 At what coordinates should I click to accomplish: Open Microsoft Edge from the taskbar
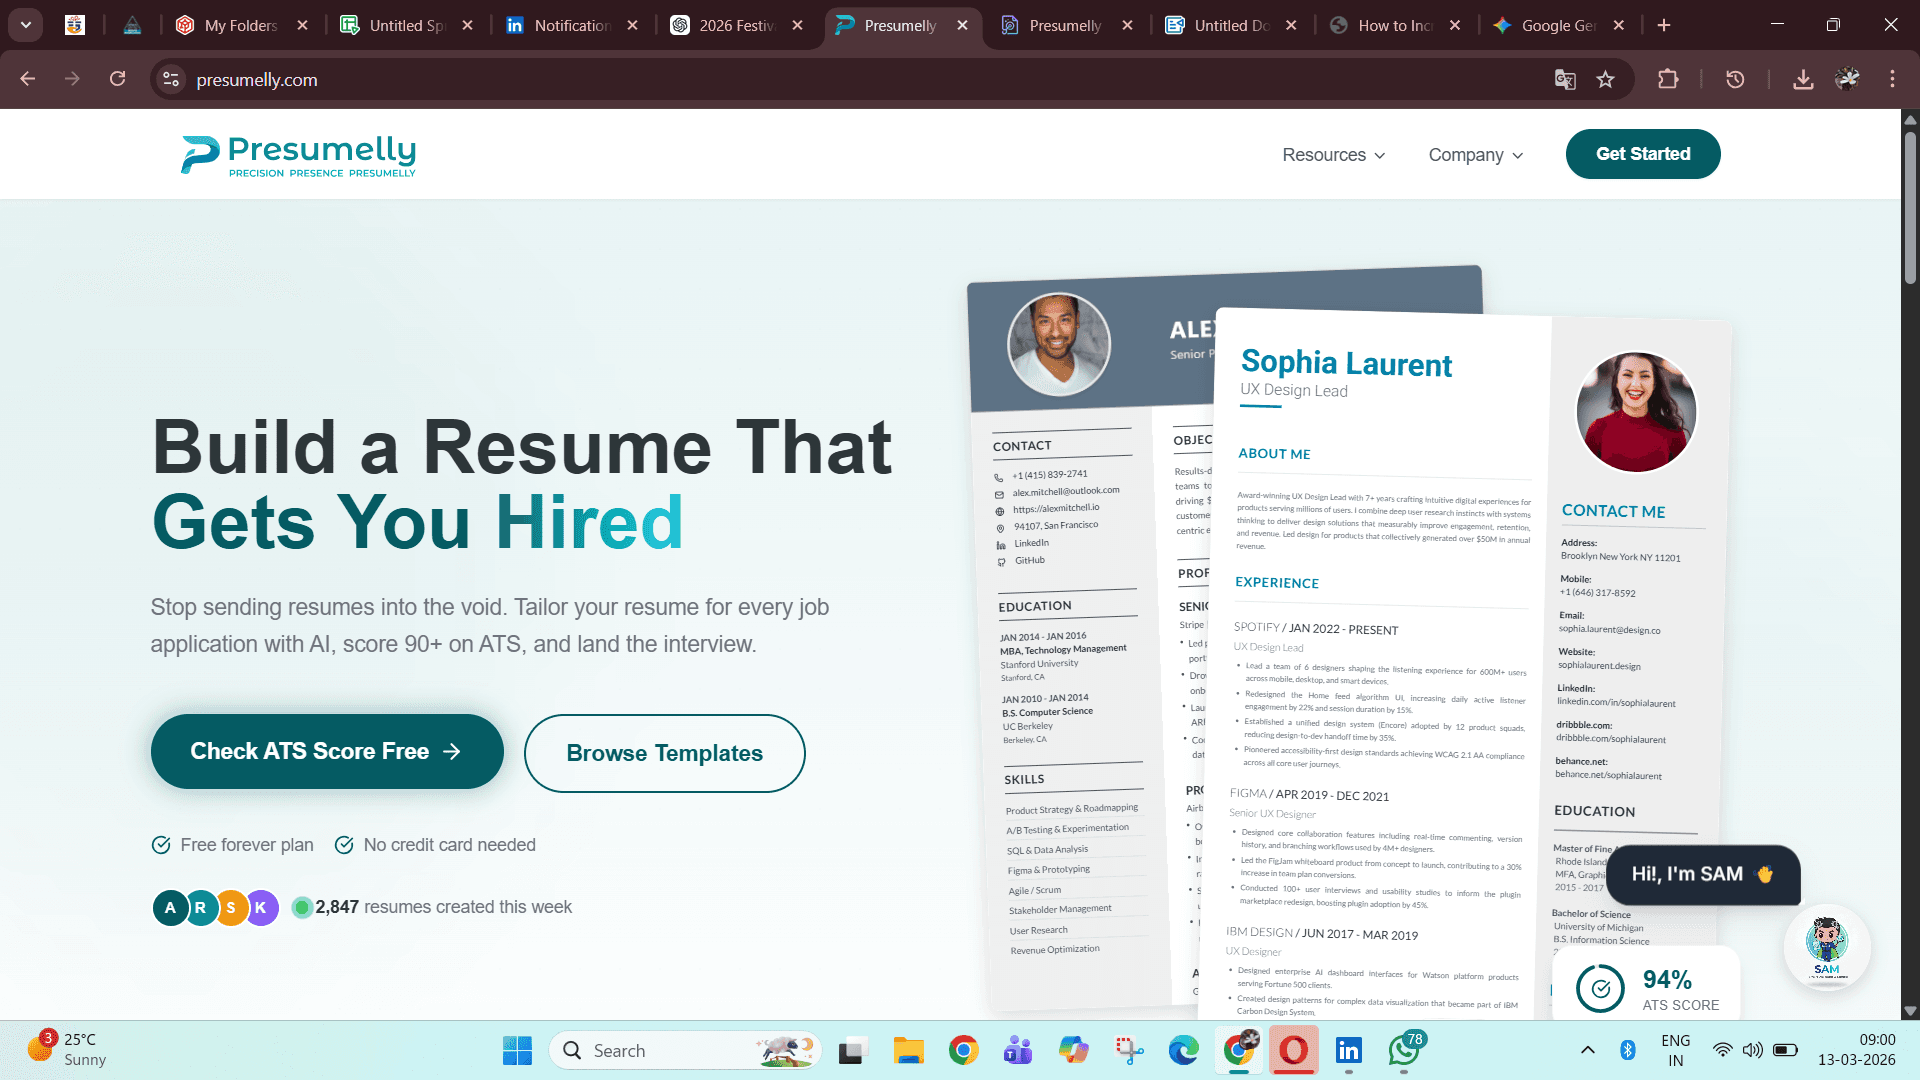pos(1184,1050)
